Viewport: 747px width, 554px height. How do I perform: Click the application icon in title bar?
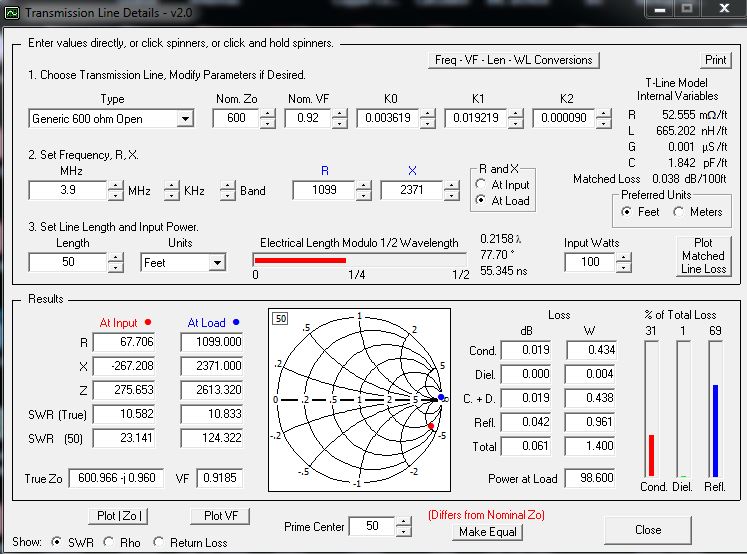[x=12, y=12]
